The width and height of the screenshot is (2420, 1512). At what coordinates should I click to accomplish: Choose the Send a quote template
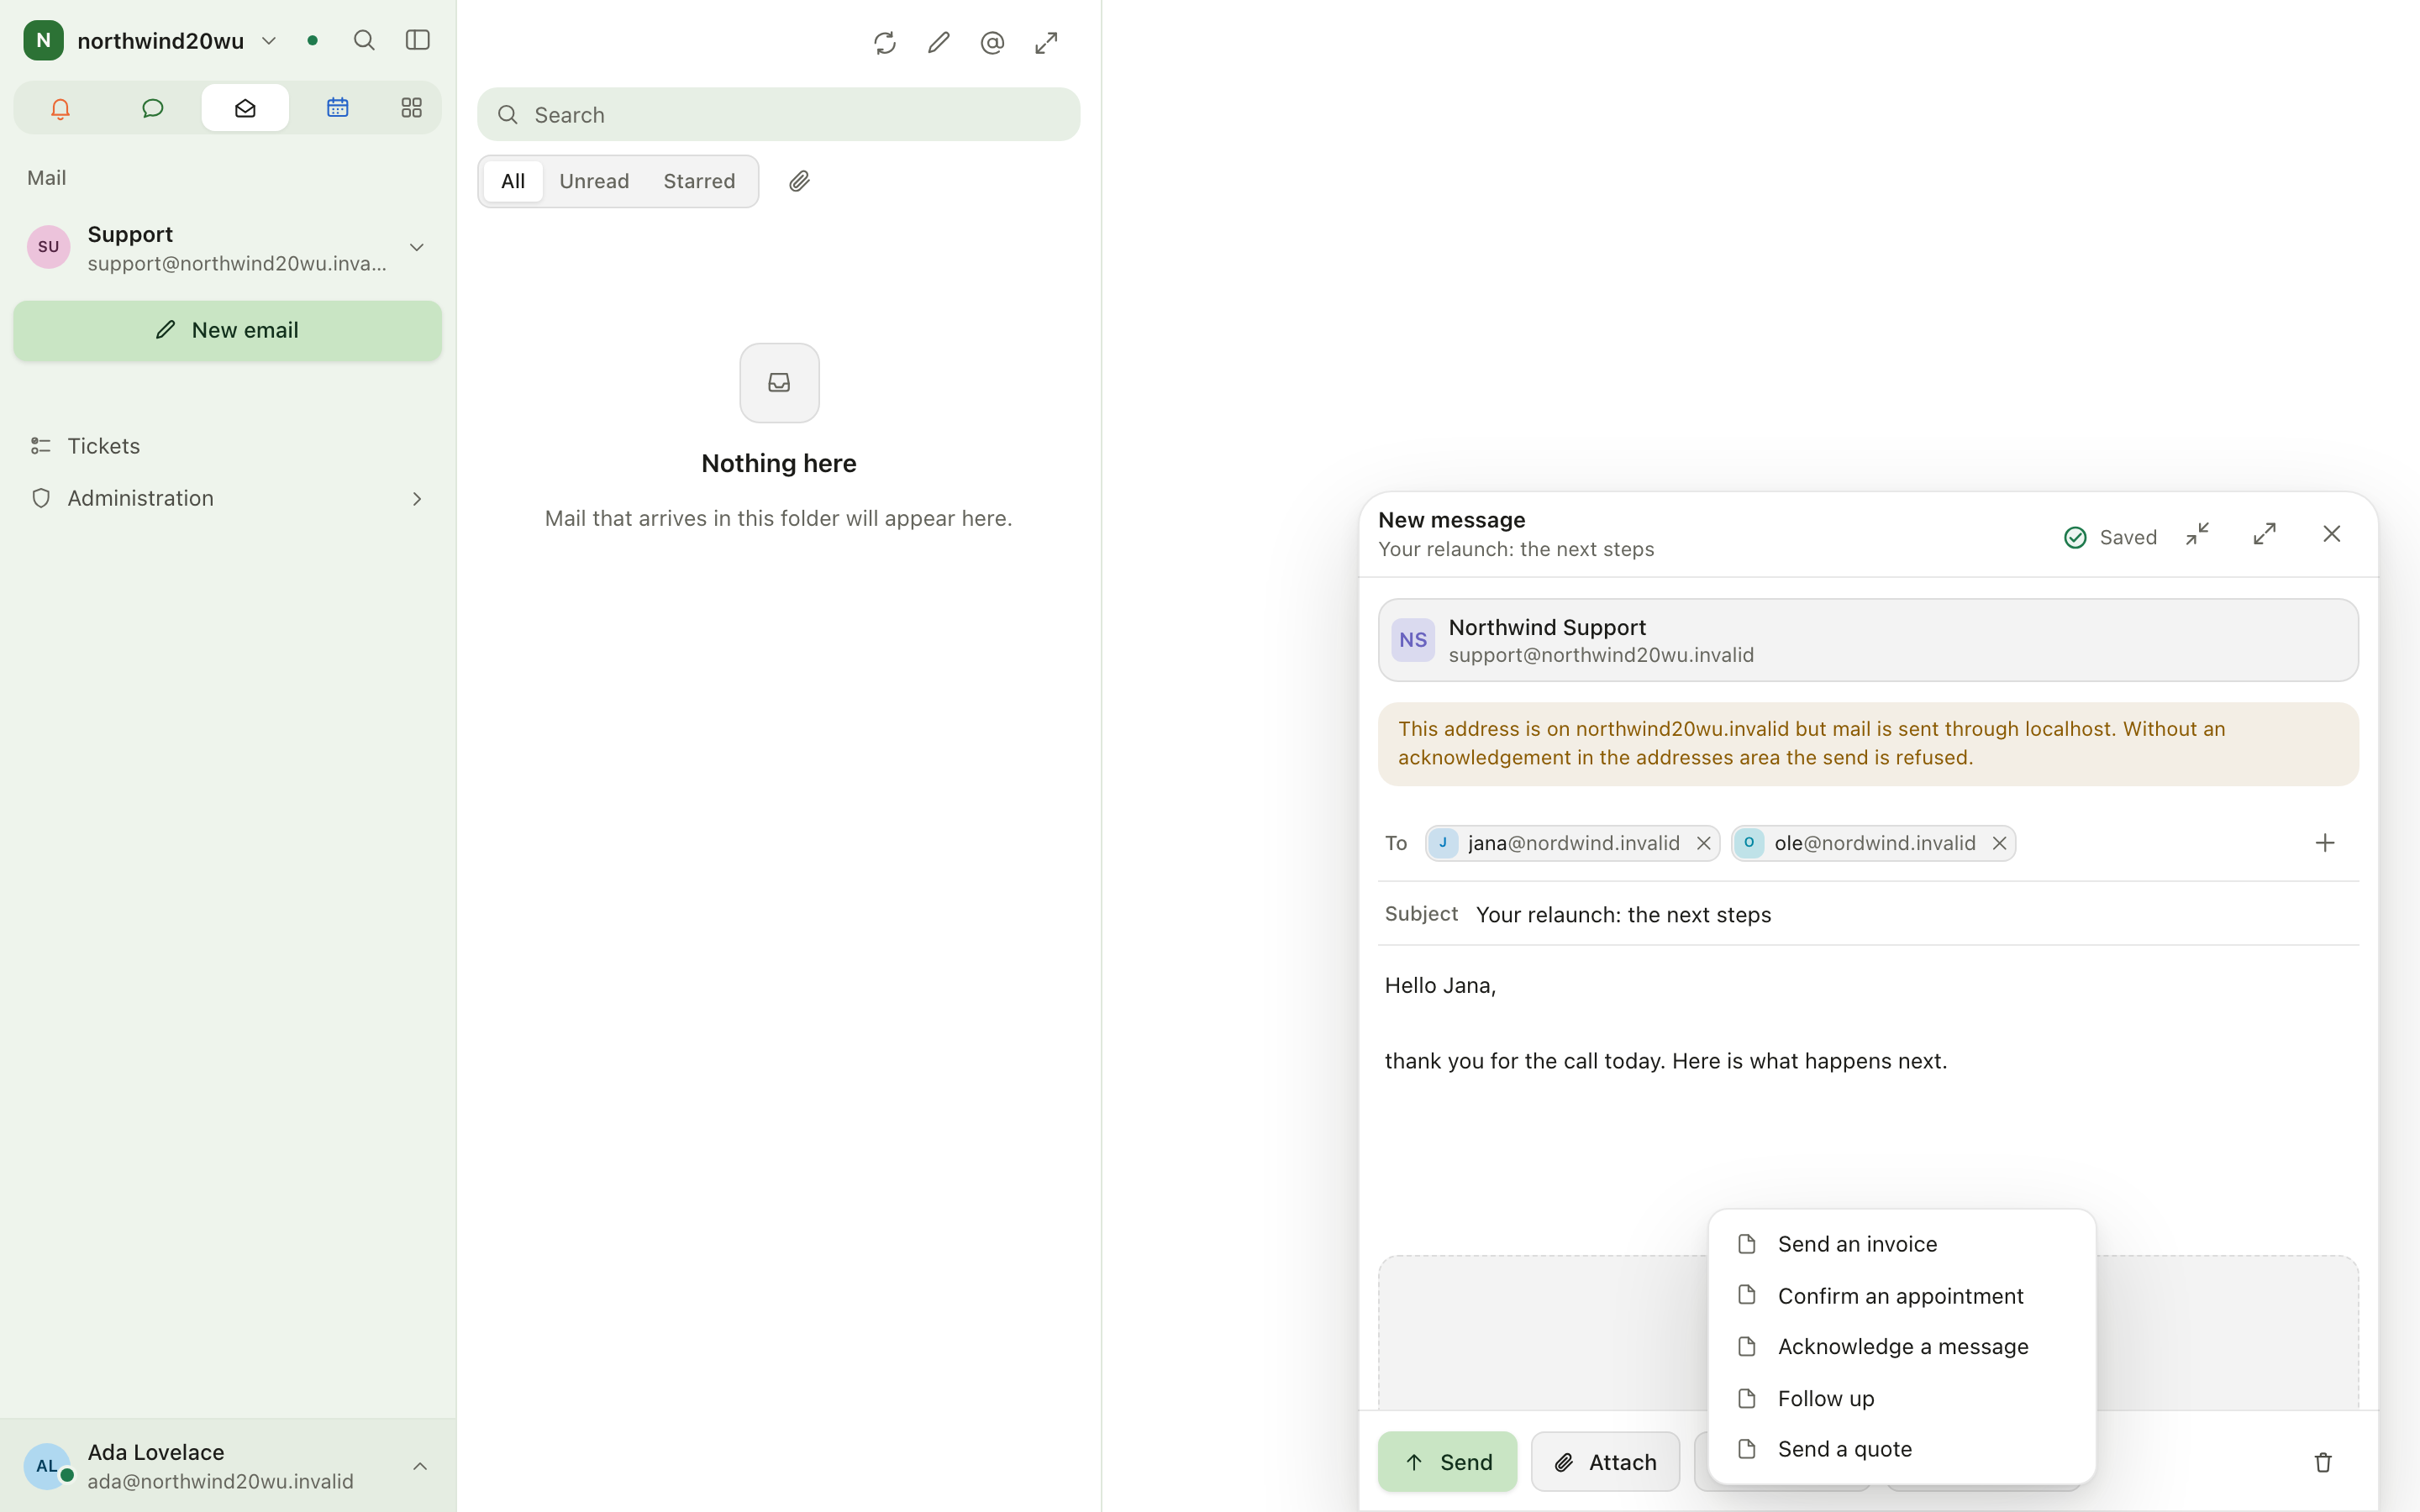point(1901,1449)
